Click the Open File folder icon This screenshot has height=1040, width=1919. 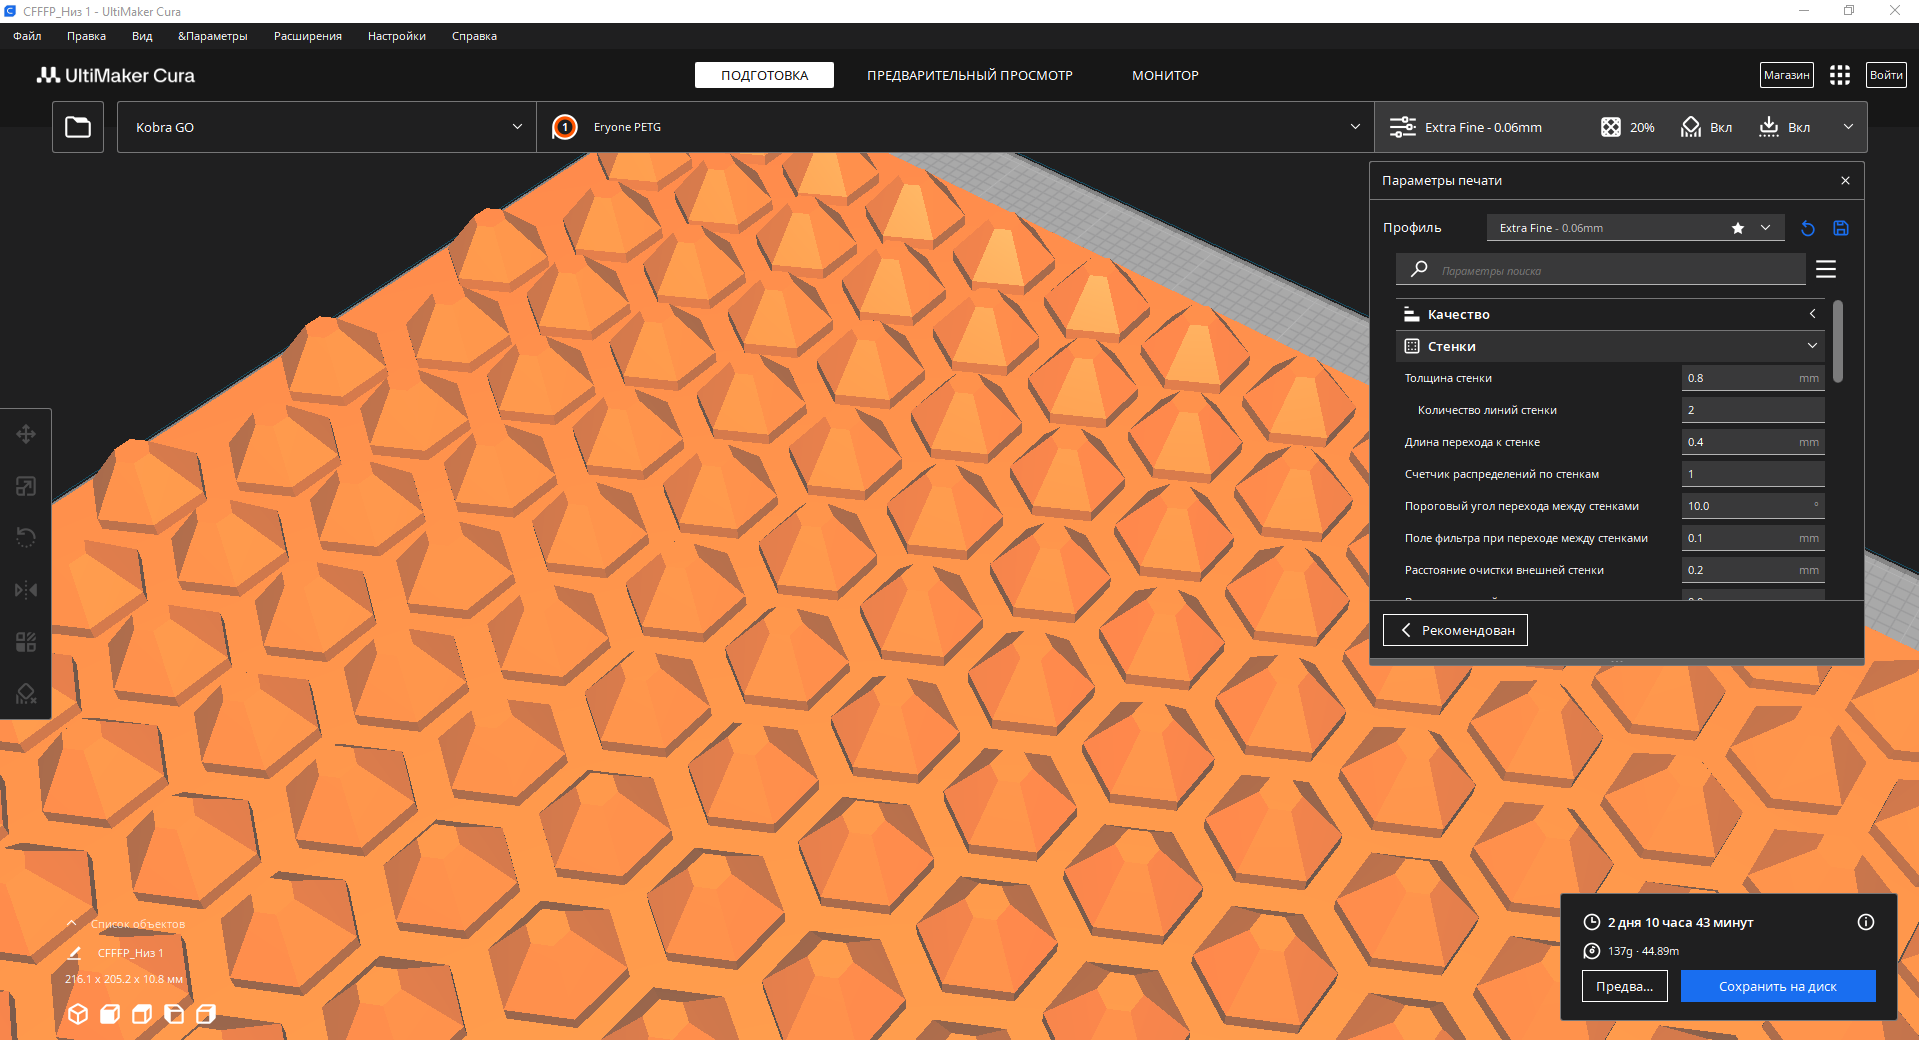tap(78, 127)
